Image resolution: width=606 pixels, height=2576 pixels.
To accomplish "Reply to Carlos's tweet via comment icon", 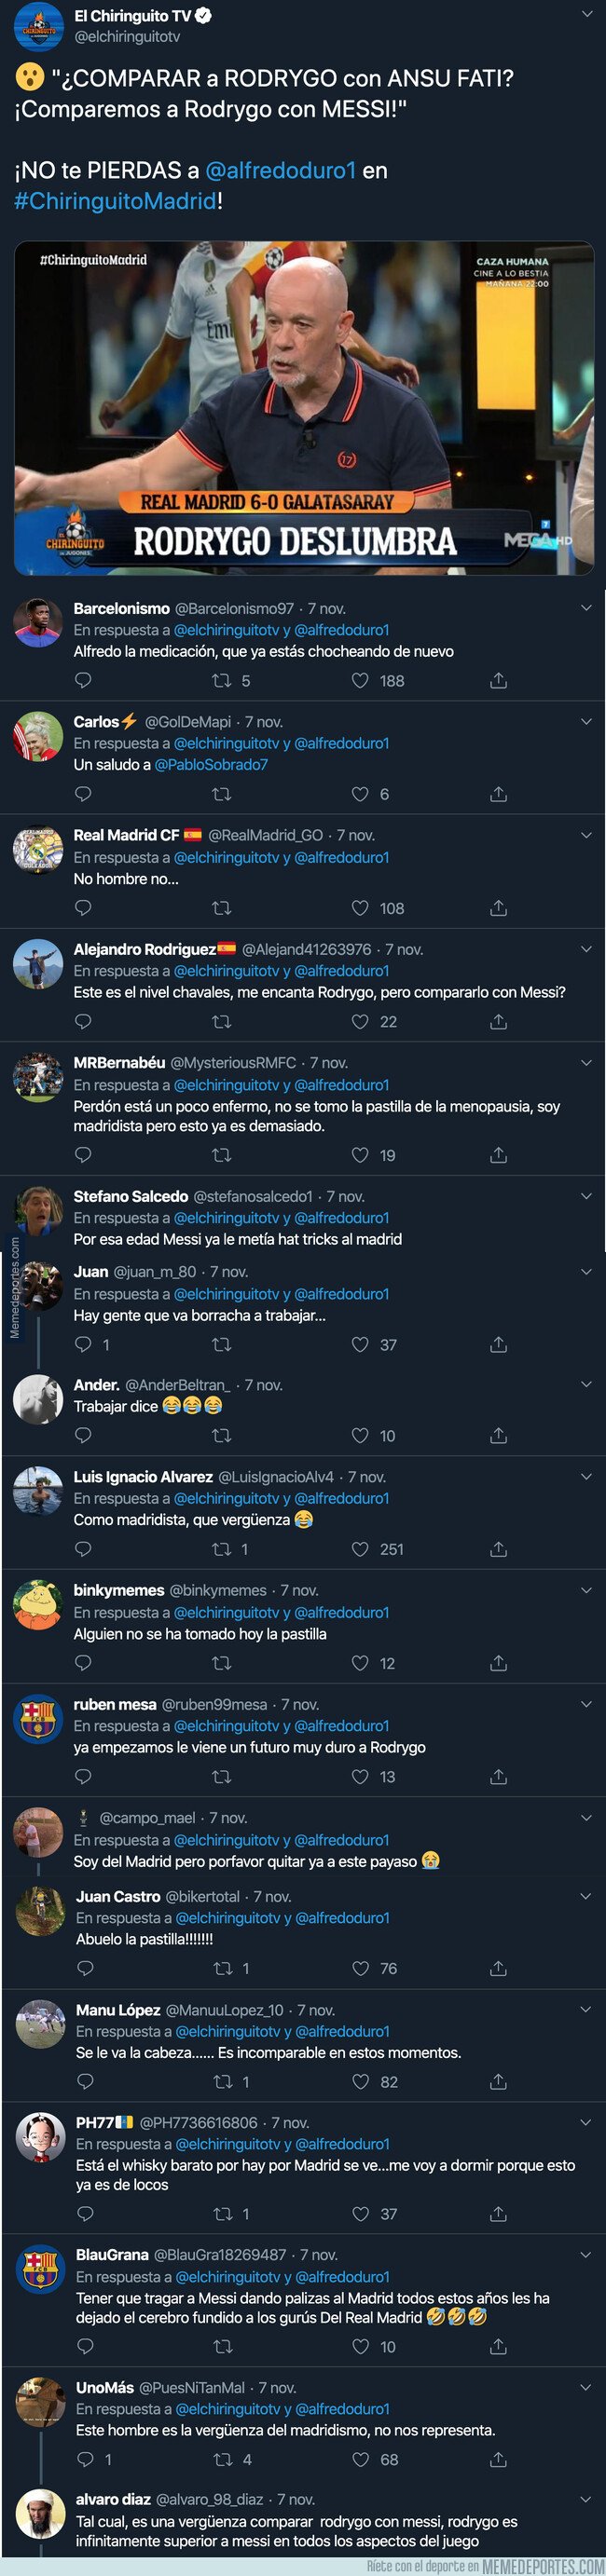I will (x=84, y=794).
